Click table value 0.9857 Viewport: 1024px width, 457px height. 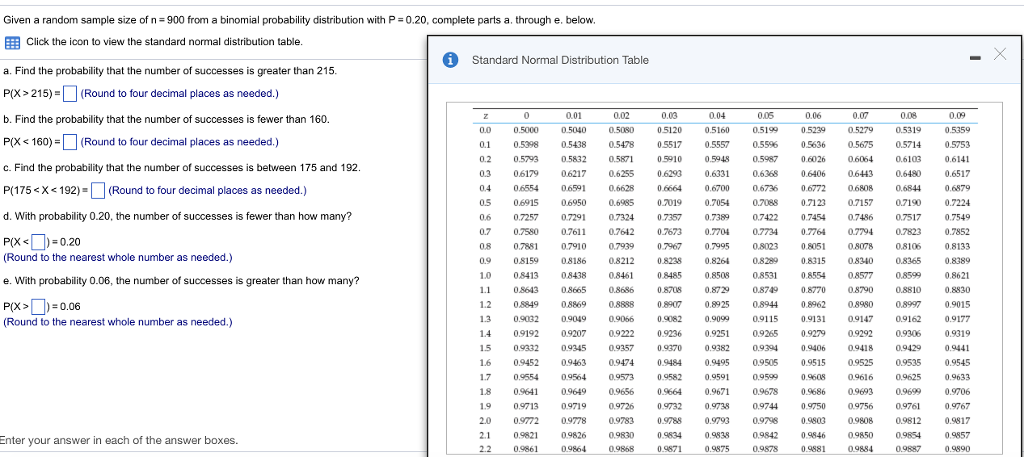957,435
